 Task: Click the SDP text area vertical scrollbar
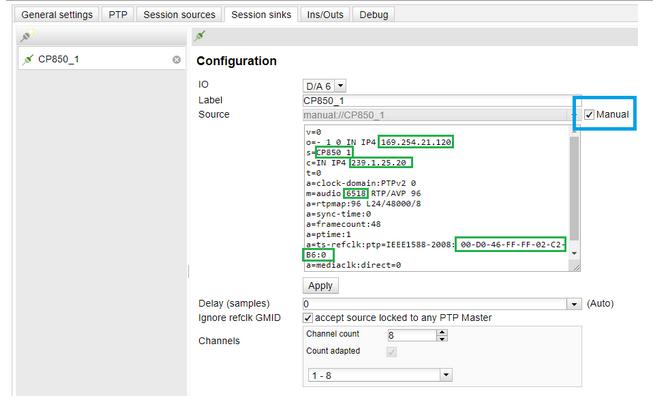tap(573, 190)
